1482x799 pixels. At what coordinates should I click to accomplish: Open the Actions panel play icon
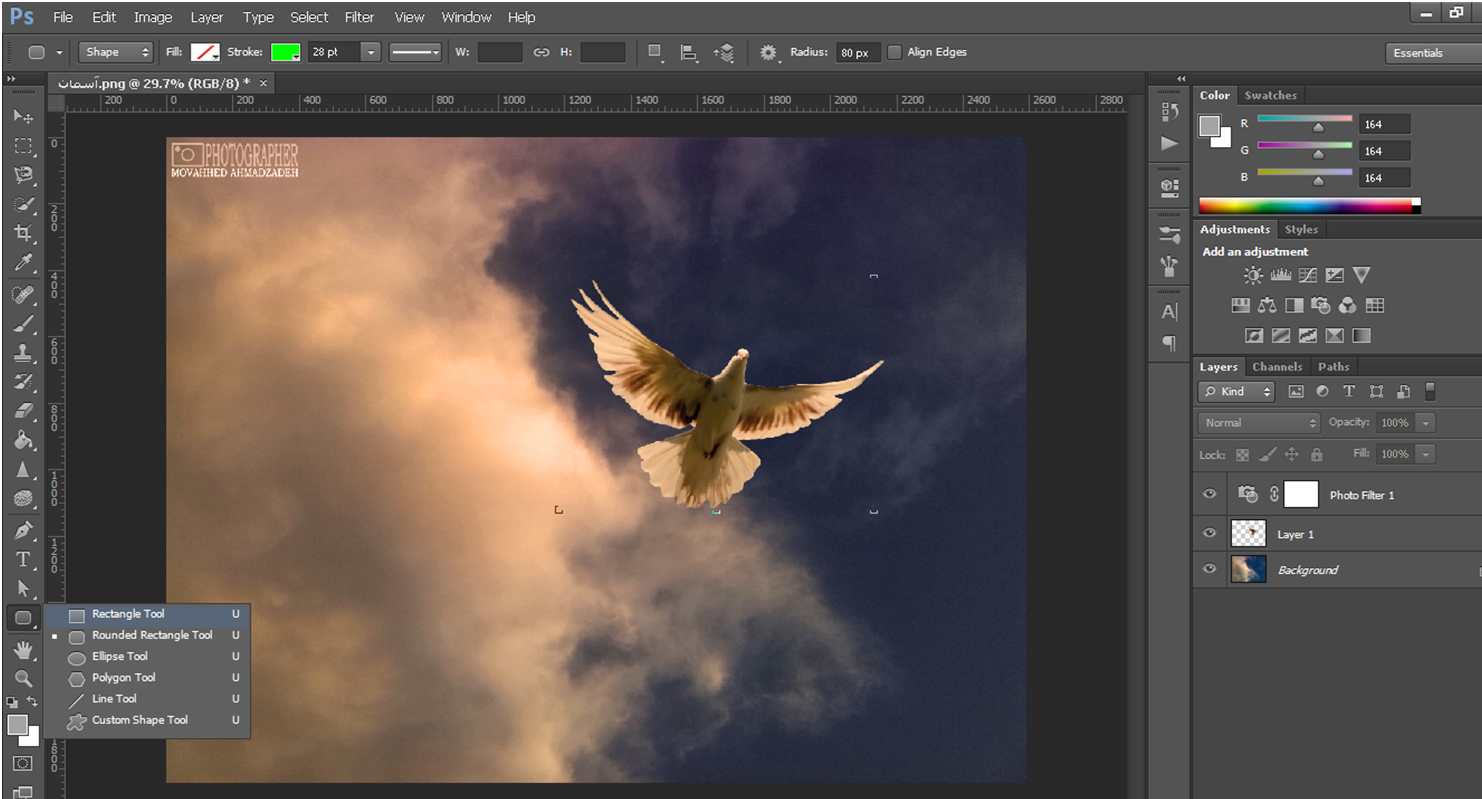click(1168, 143)
